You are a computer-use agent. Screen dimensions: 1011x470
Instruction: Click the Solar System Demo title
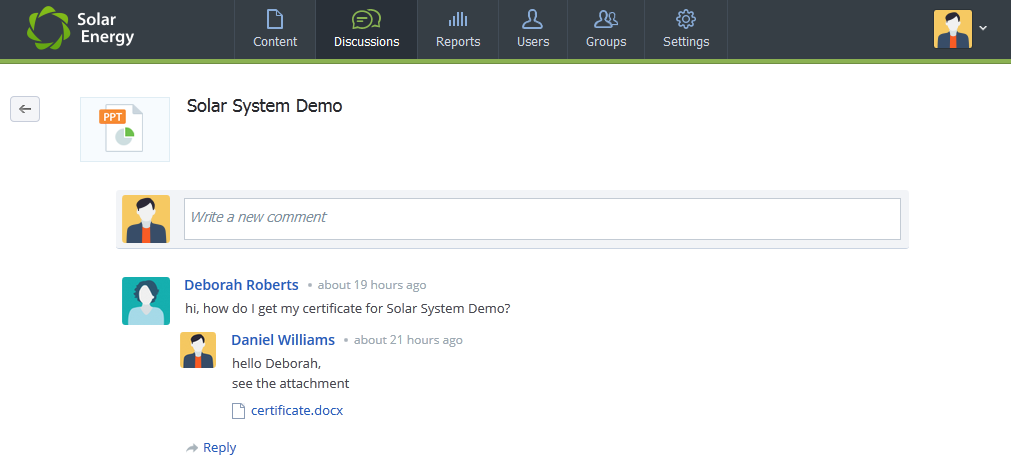[x=264, y=106]
